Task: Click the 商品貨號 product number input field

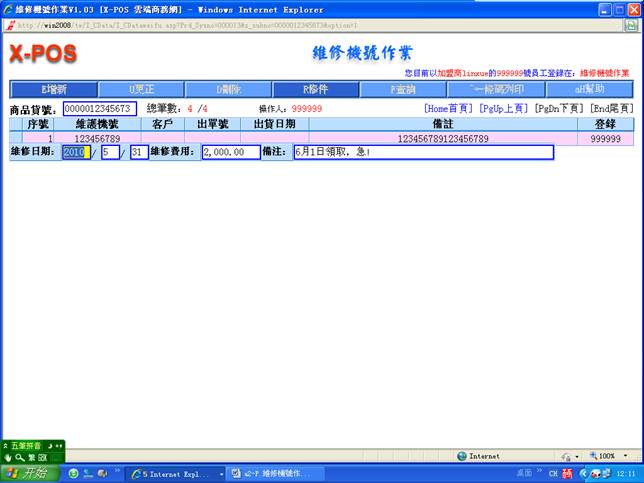Action: 99,108
